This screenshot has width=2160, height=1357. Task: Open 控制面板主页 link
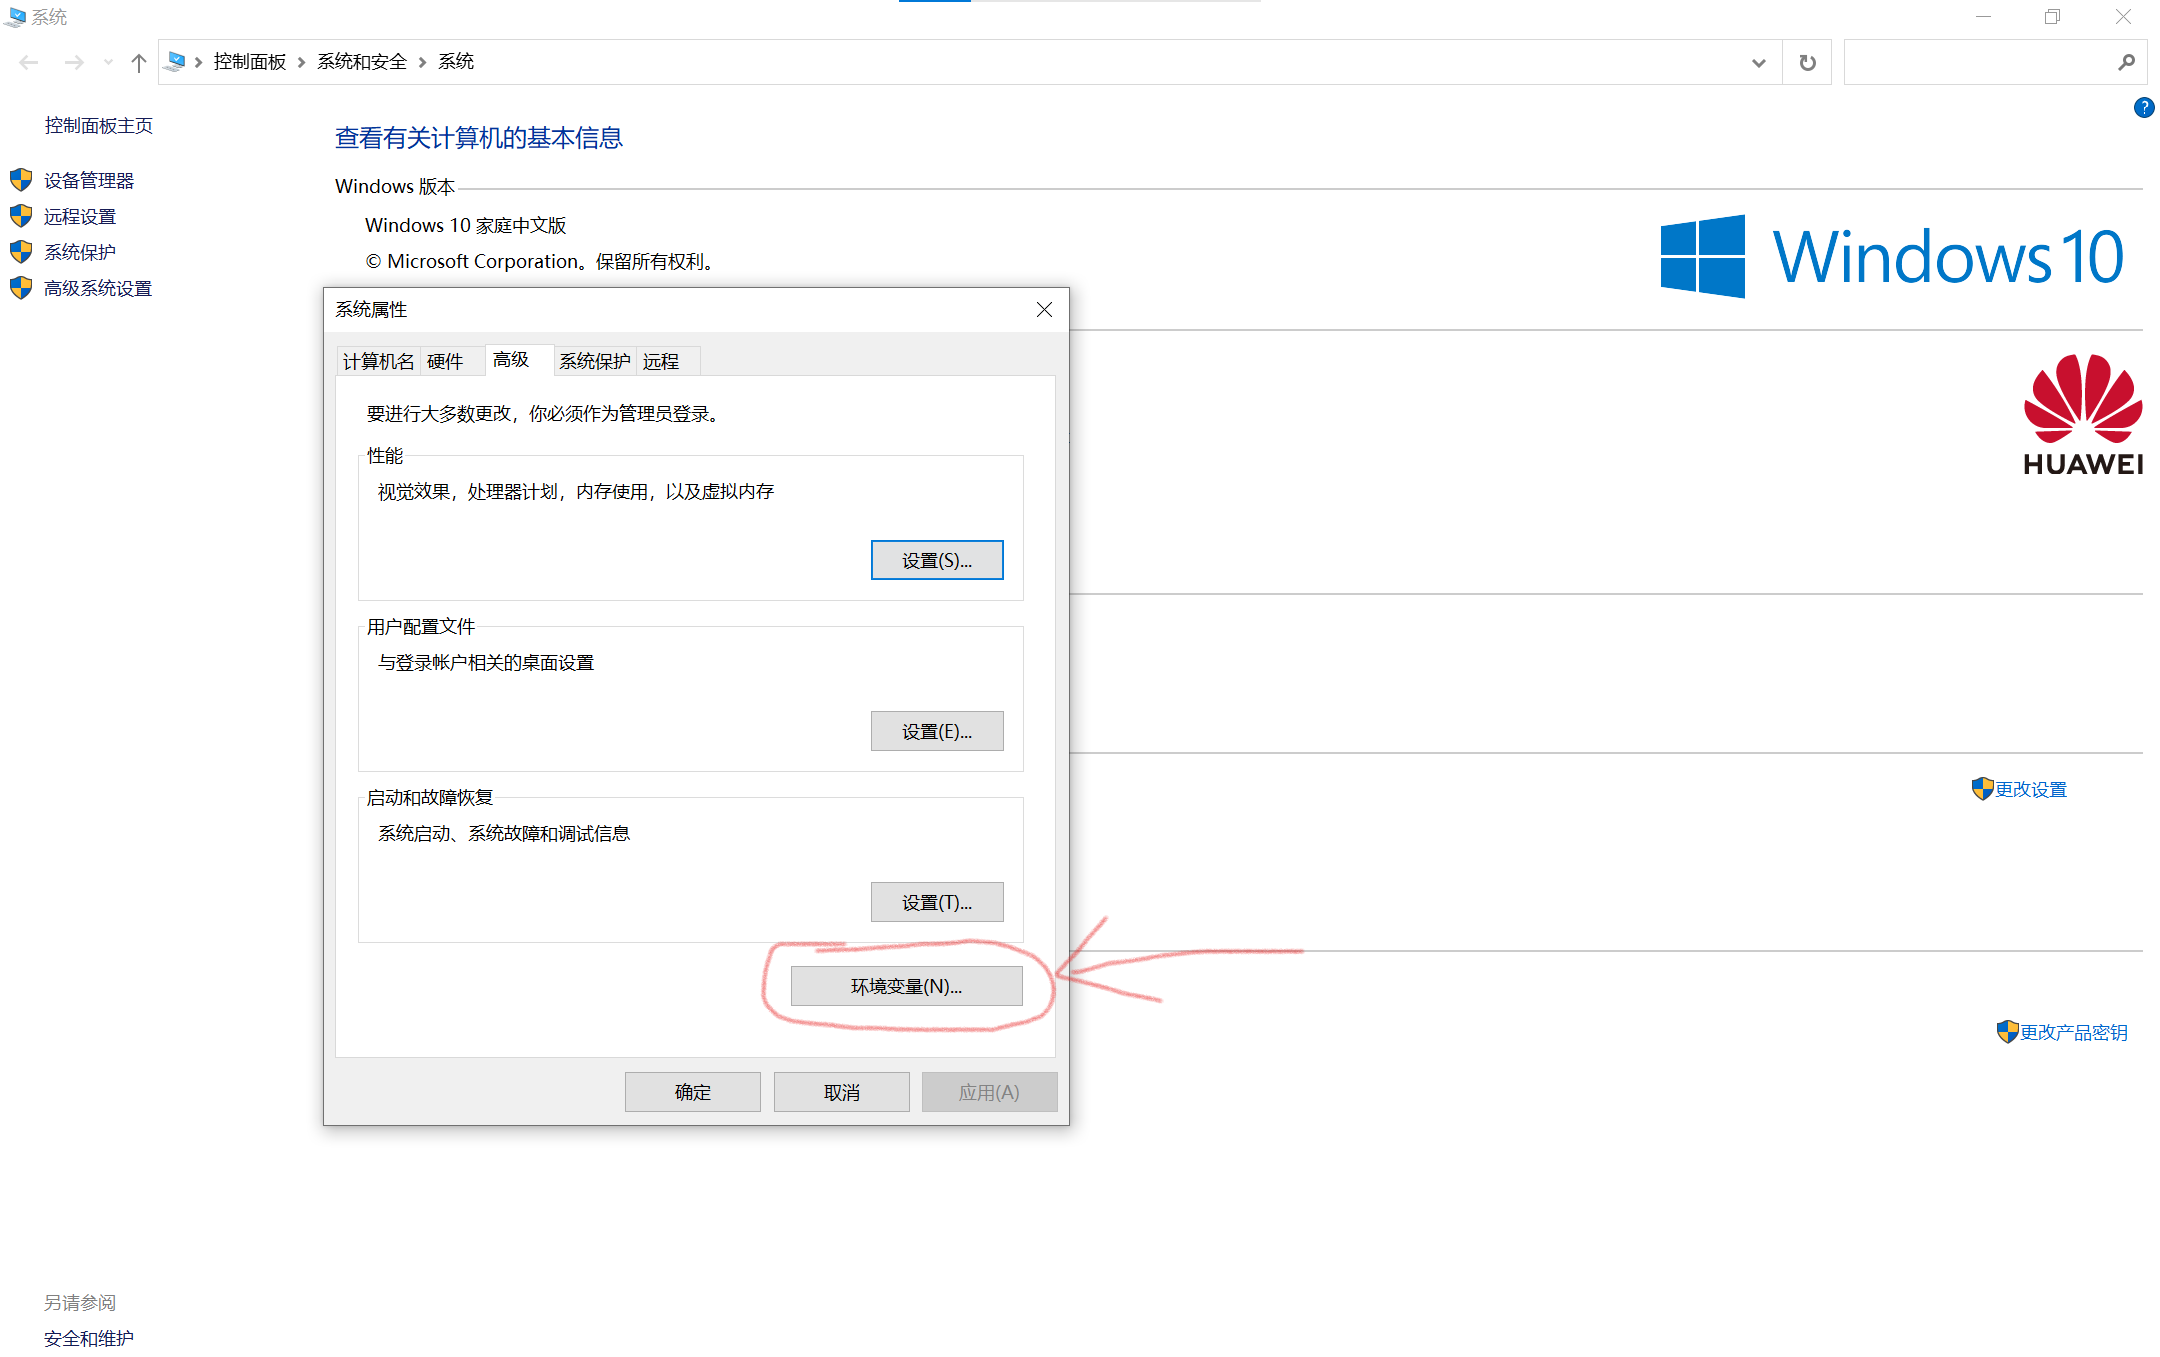pyautogui.click(x=99, y=125)
